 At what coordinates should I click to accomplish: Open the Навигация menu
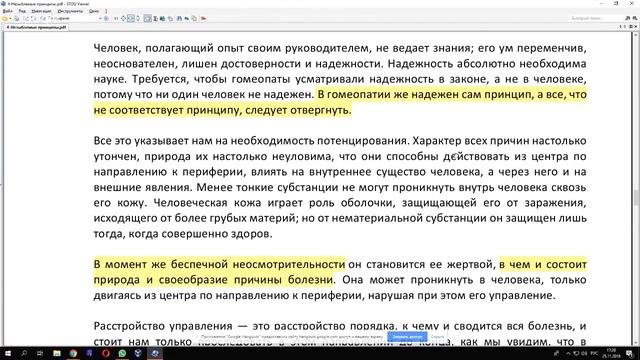(x=41, y=11)
